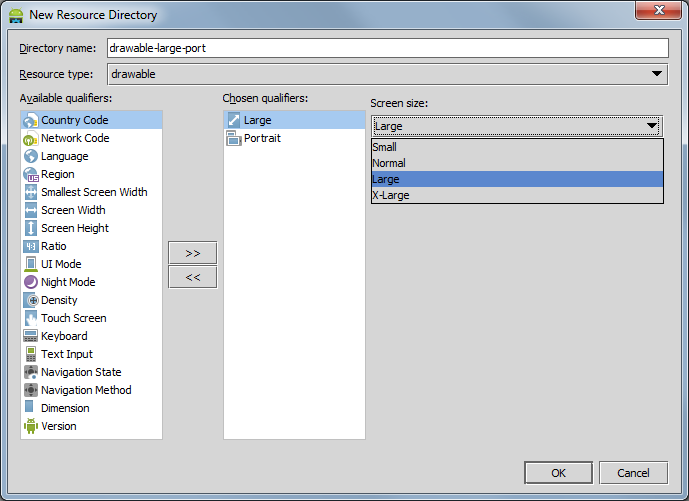
Task: Select the Language globe icon
Action: (x=31, y=156)
